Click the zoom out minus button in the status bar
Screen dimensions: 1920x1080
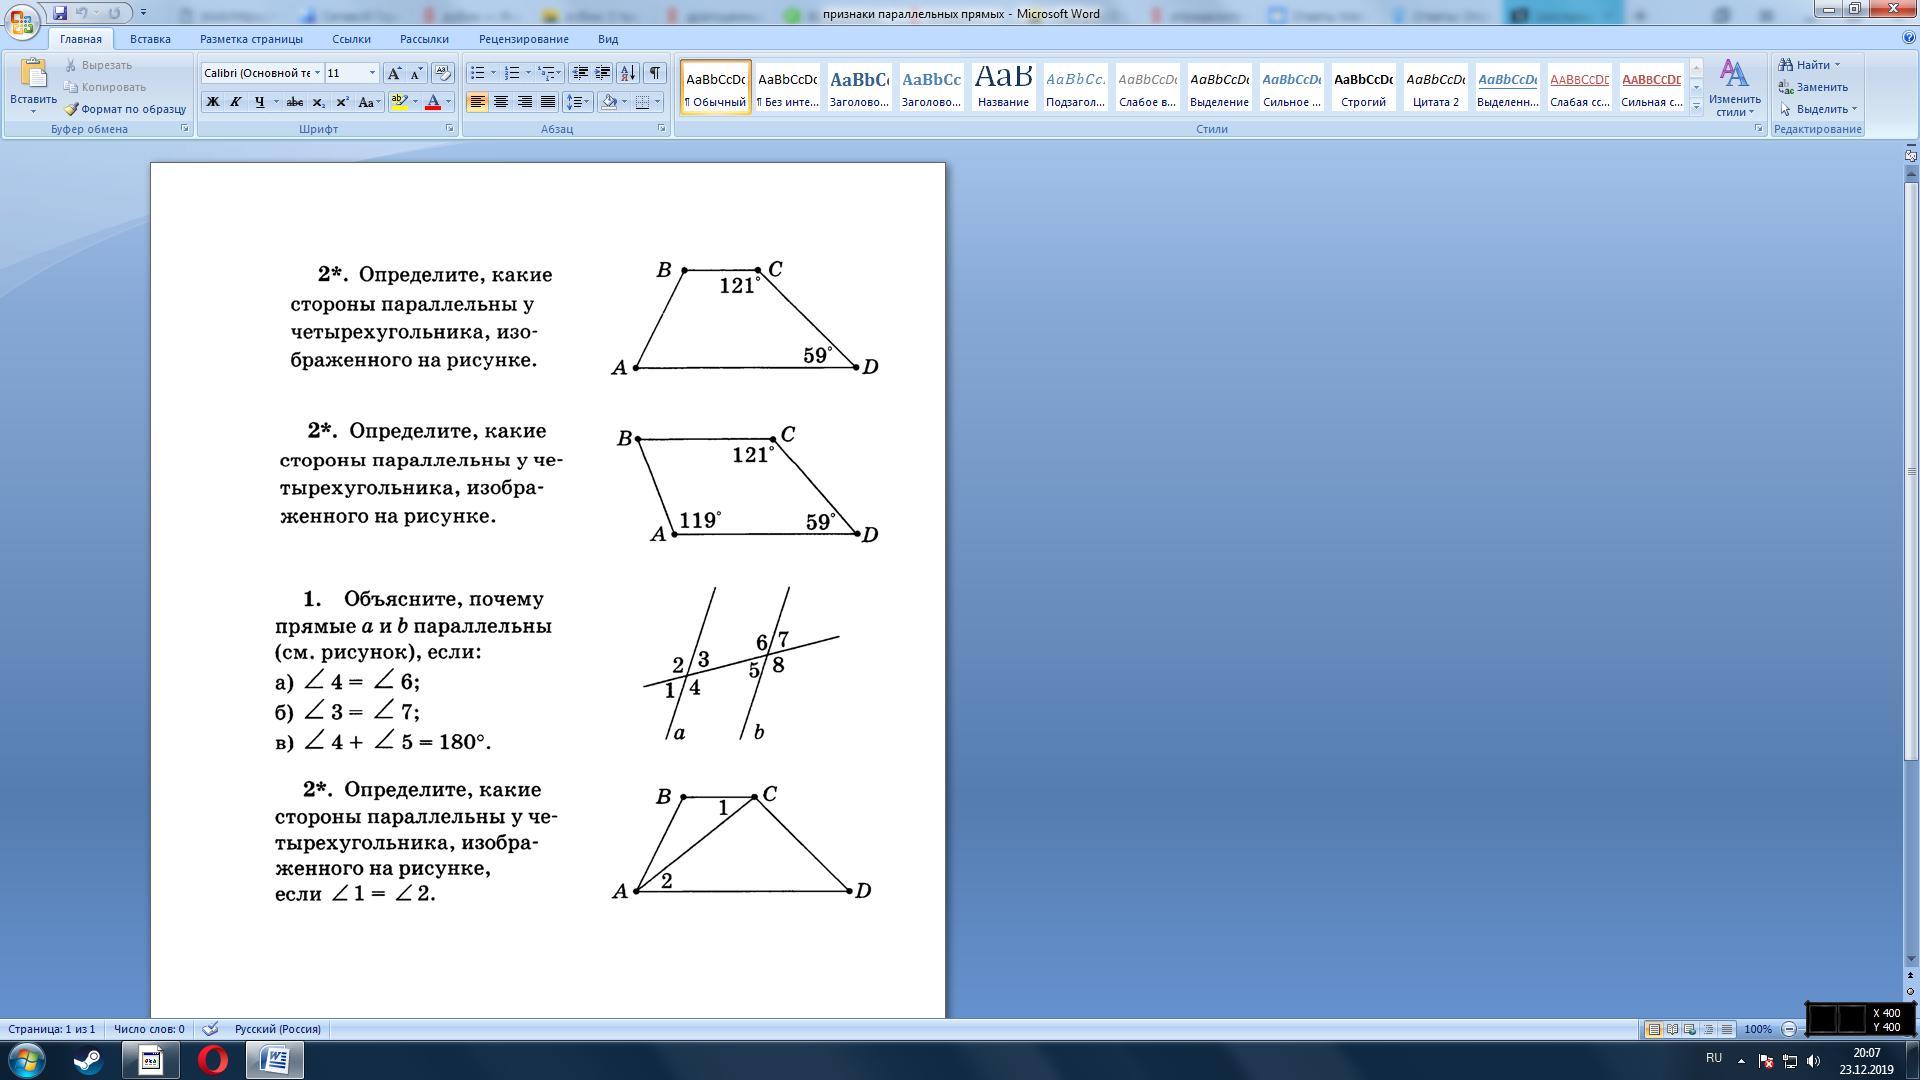[1789, 1029]
